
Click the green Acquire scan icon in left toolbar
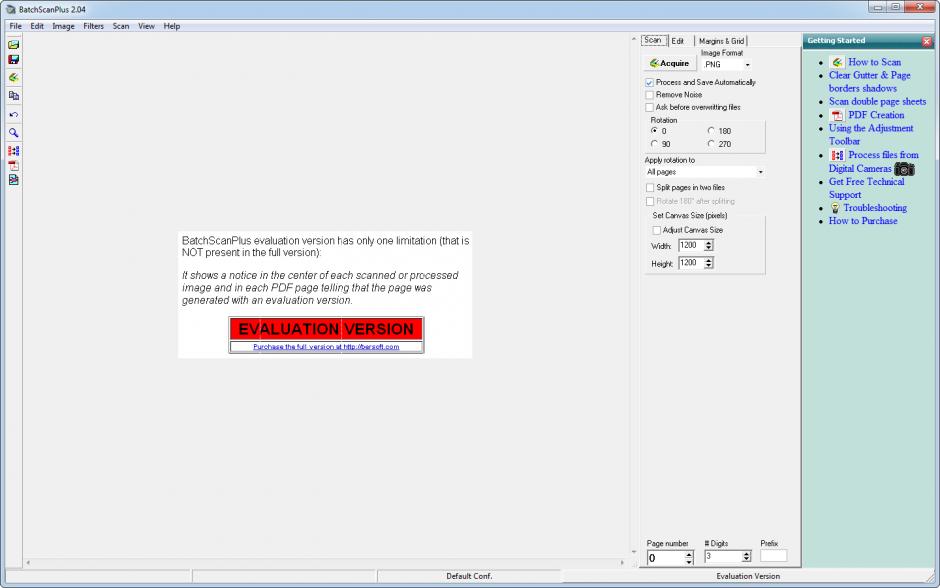point(13,77)
